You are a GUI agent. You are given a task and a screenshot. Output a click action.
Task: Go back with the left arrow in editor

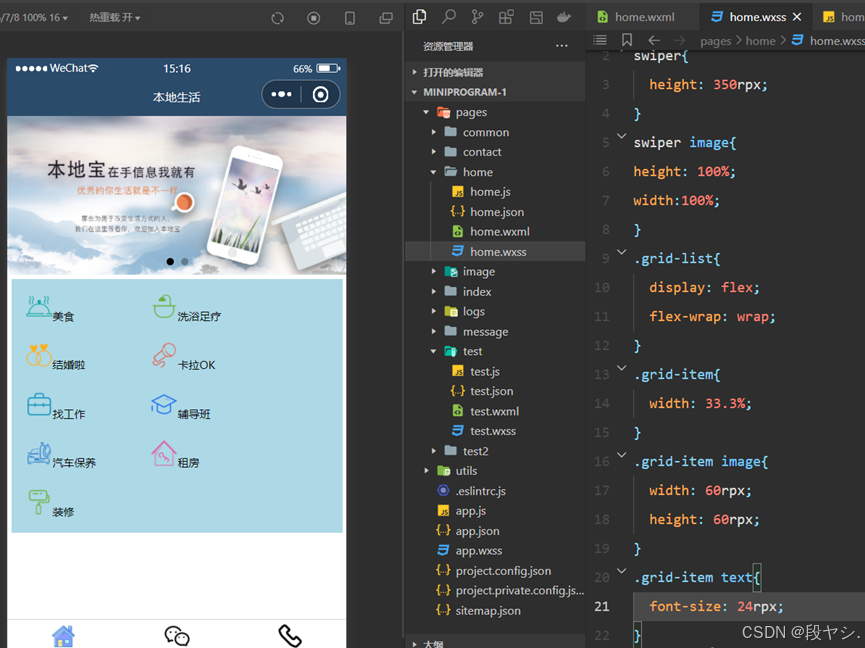tap(654, 40)
